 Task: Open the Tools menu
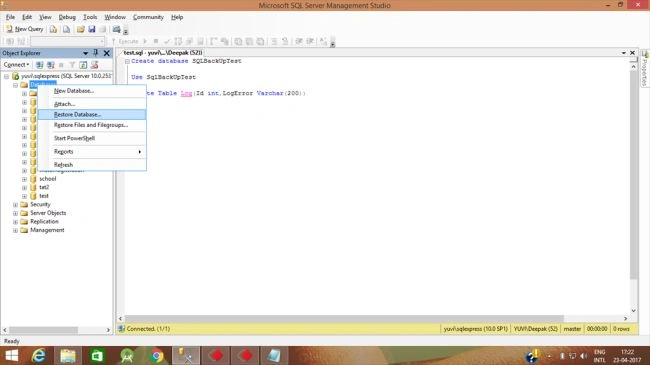coord(90,17)
